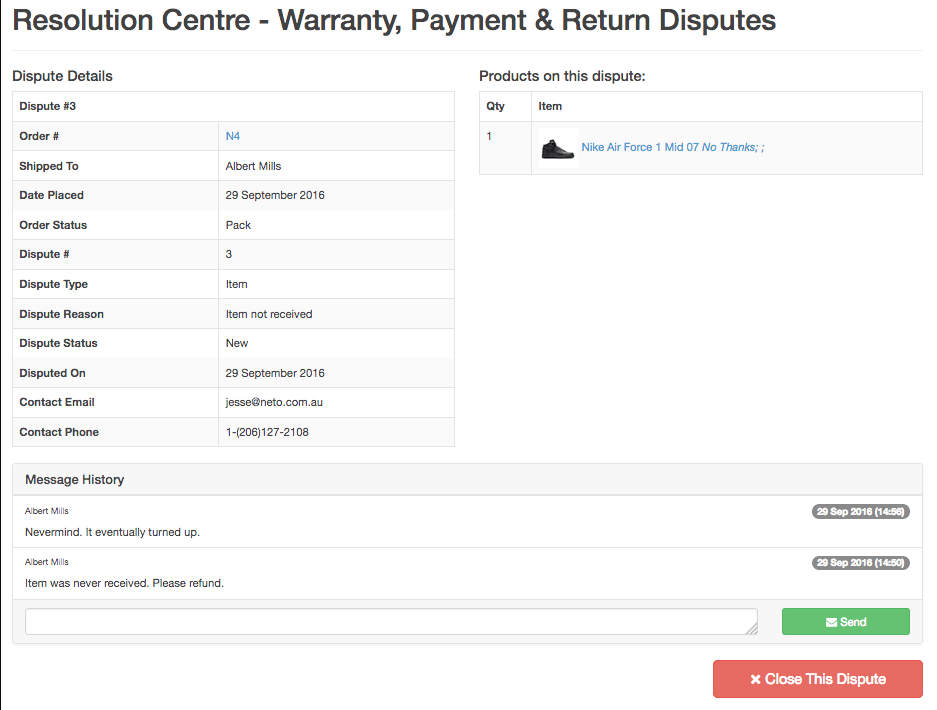Viewport: 937px width, 710px height.
Task: Click the 'Dispute #' value 3
Action: click(228, 255)
